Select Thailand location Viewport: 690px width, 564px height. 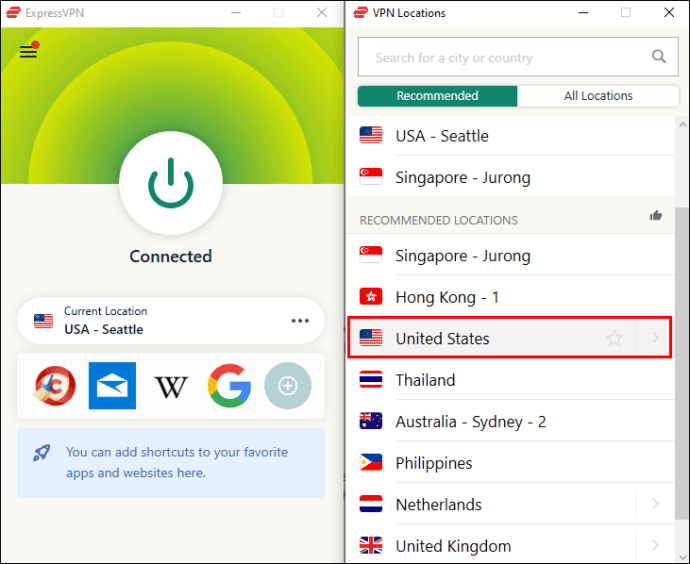pos(510,380)
